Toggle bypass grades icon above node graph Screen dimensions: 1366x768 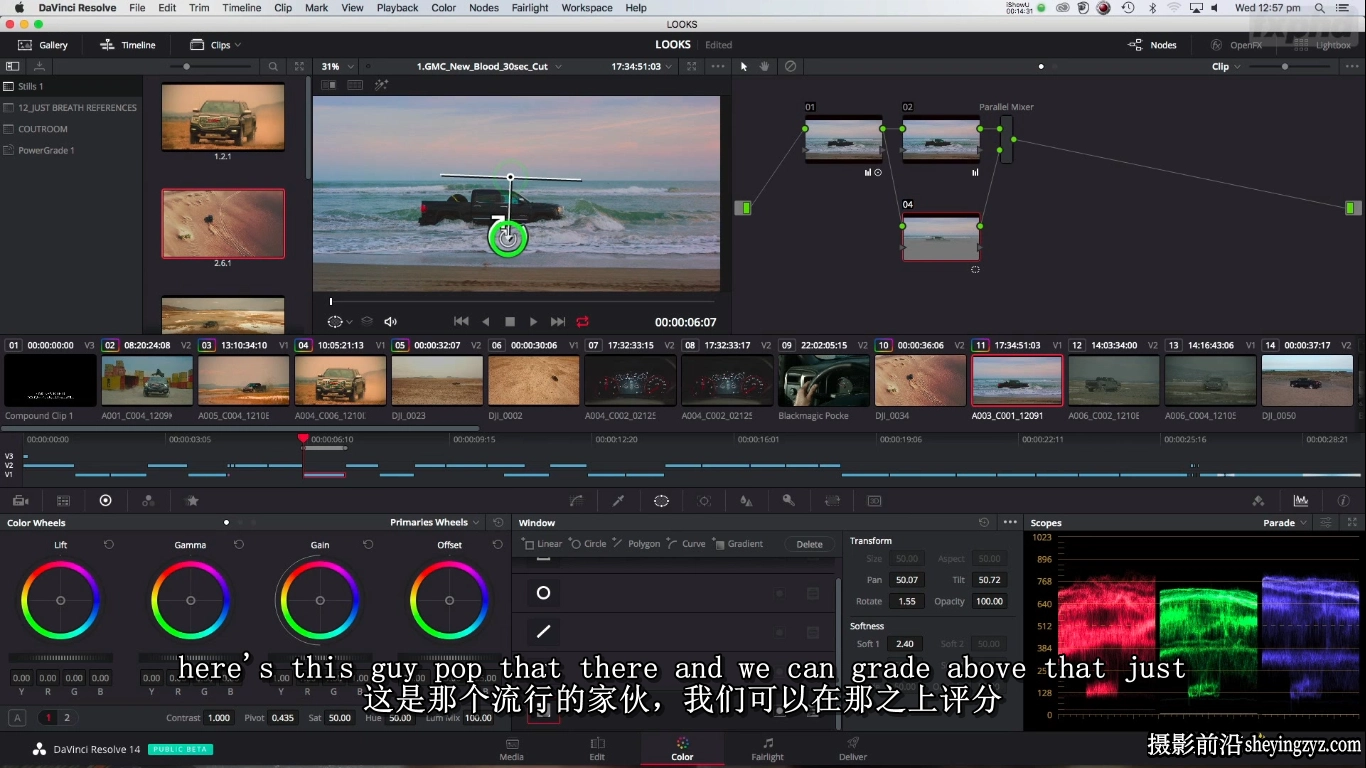pos(790,66)
